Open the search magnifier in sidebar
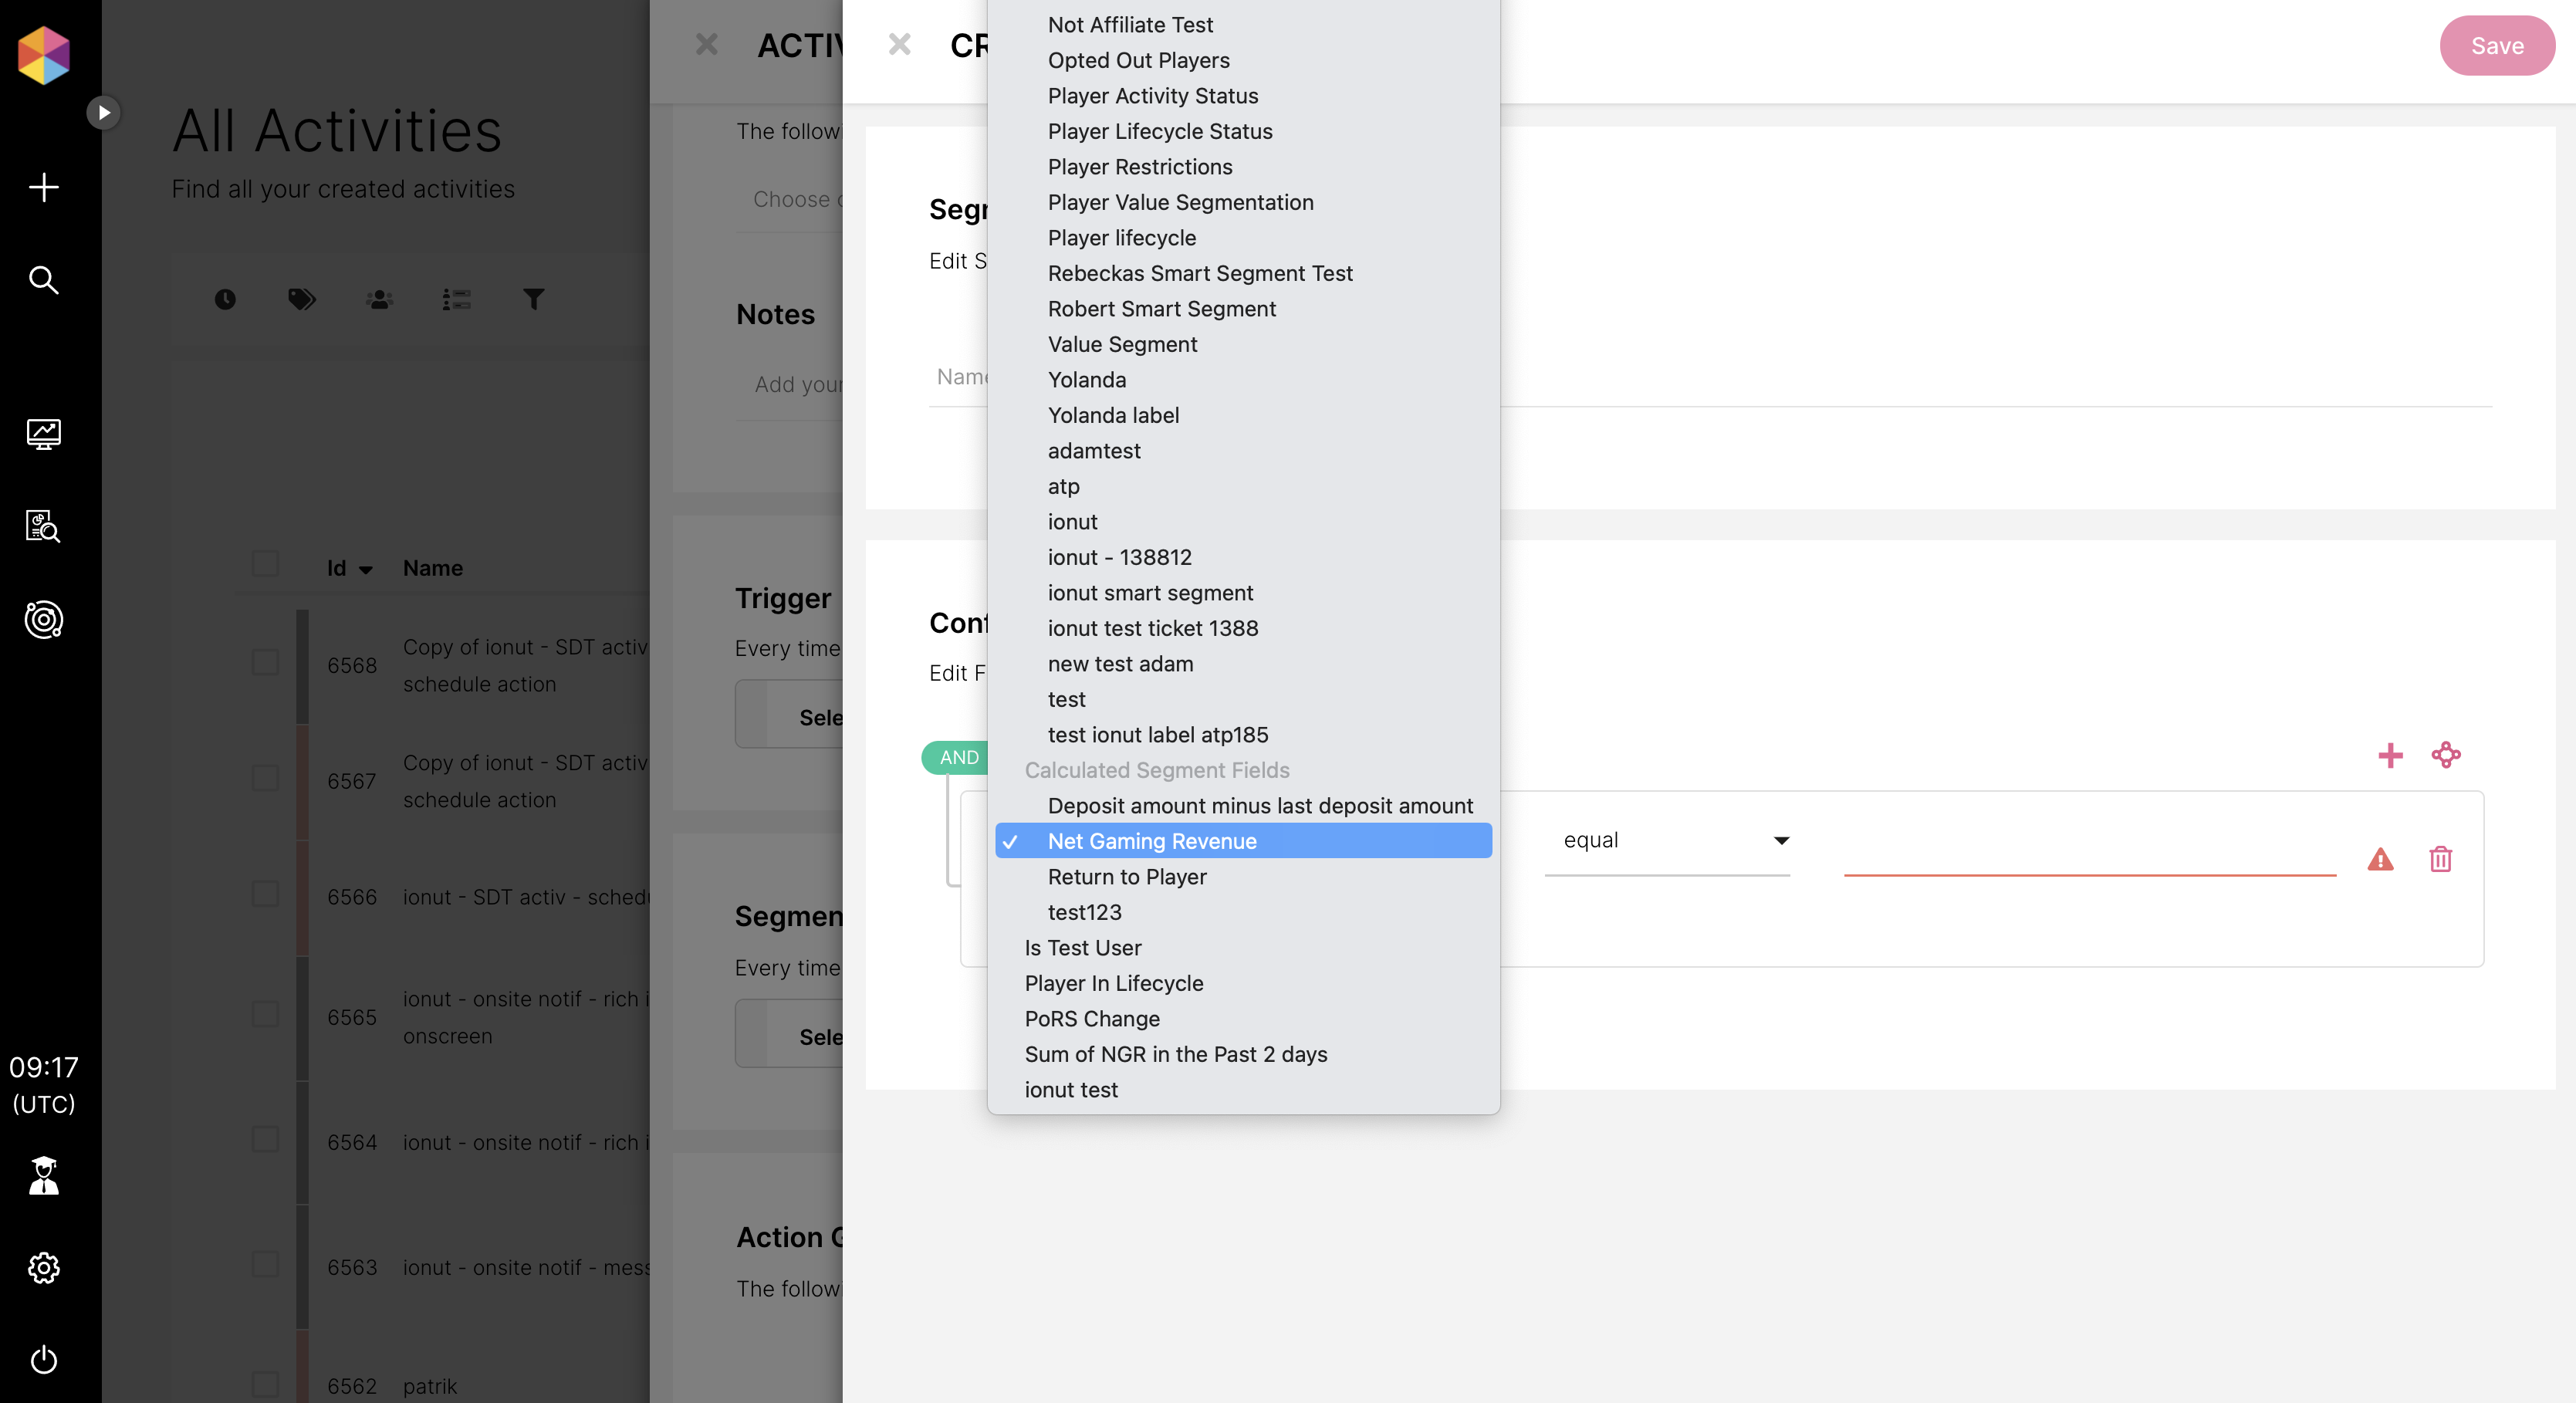The height and width of the screenshot is (1403, 2576). click(x=43, y=280)
